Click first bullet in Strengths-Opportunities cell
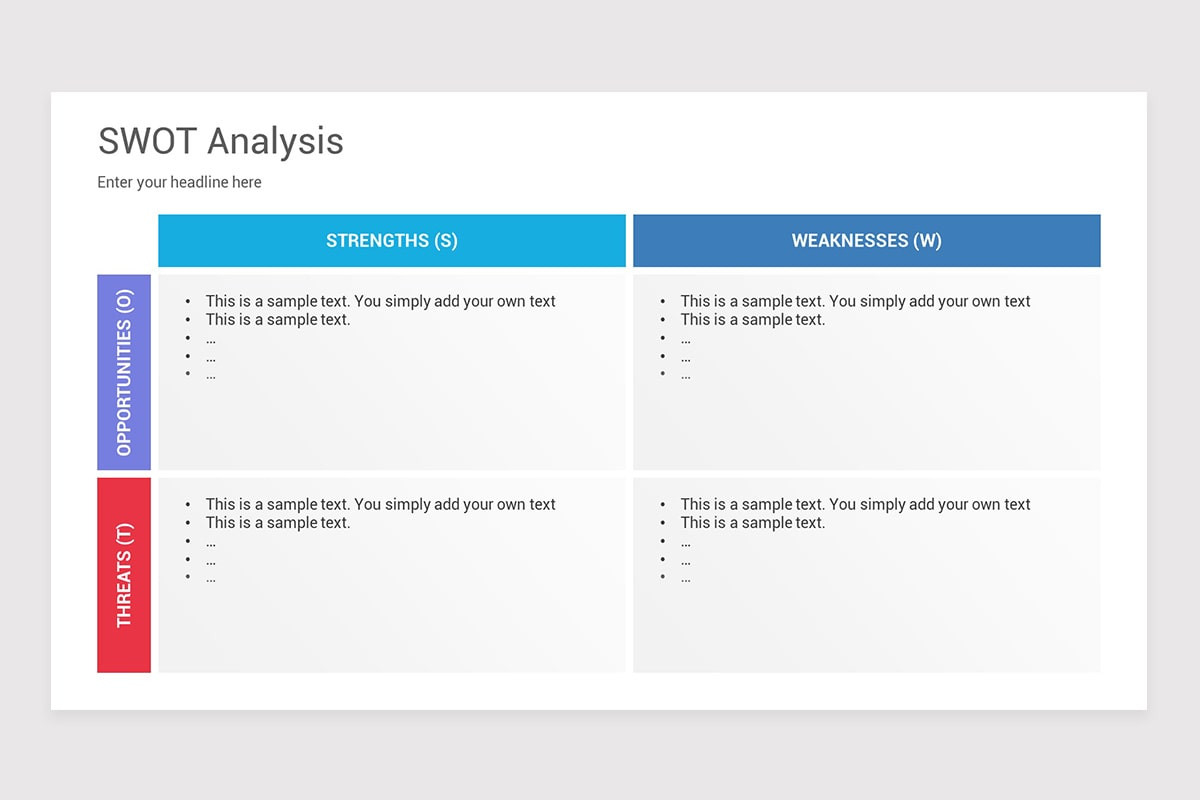The image size is (1200, 800). click(x=380, y=301)
